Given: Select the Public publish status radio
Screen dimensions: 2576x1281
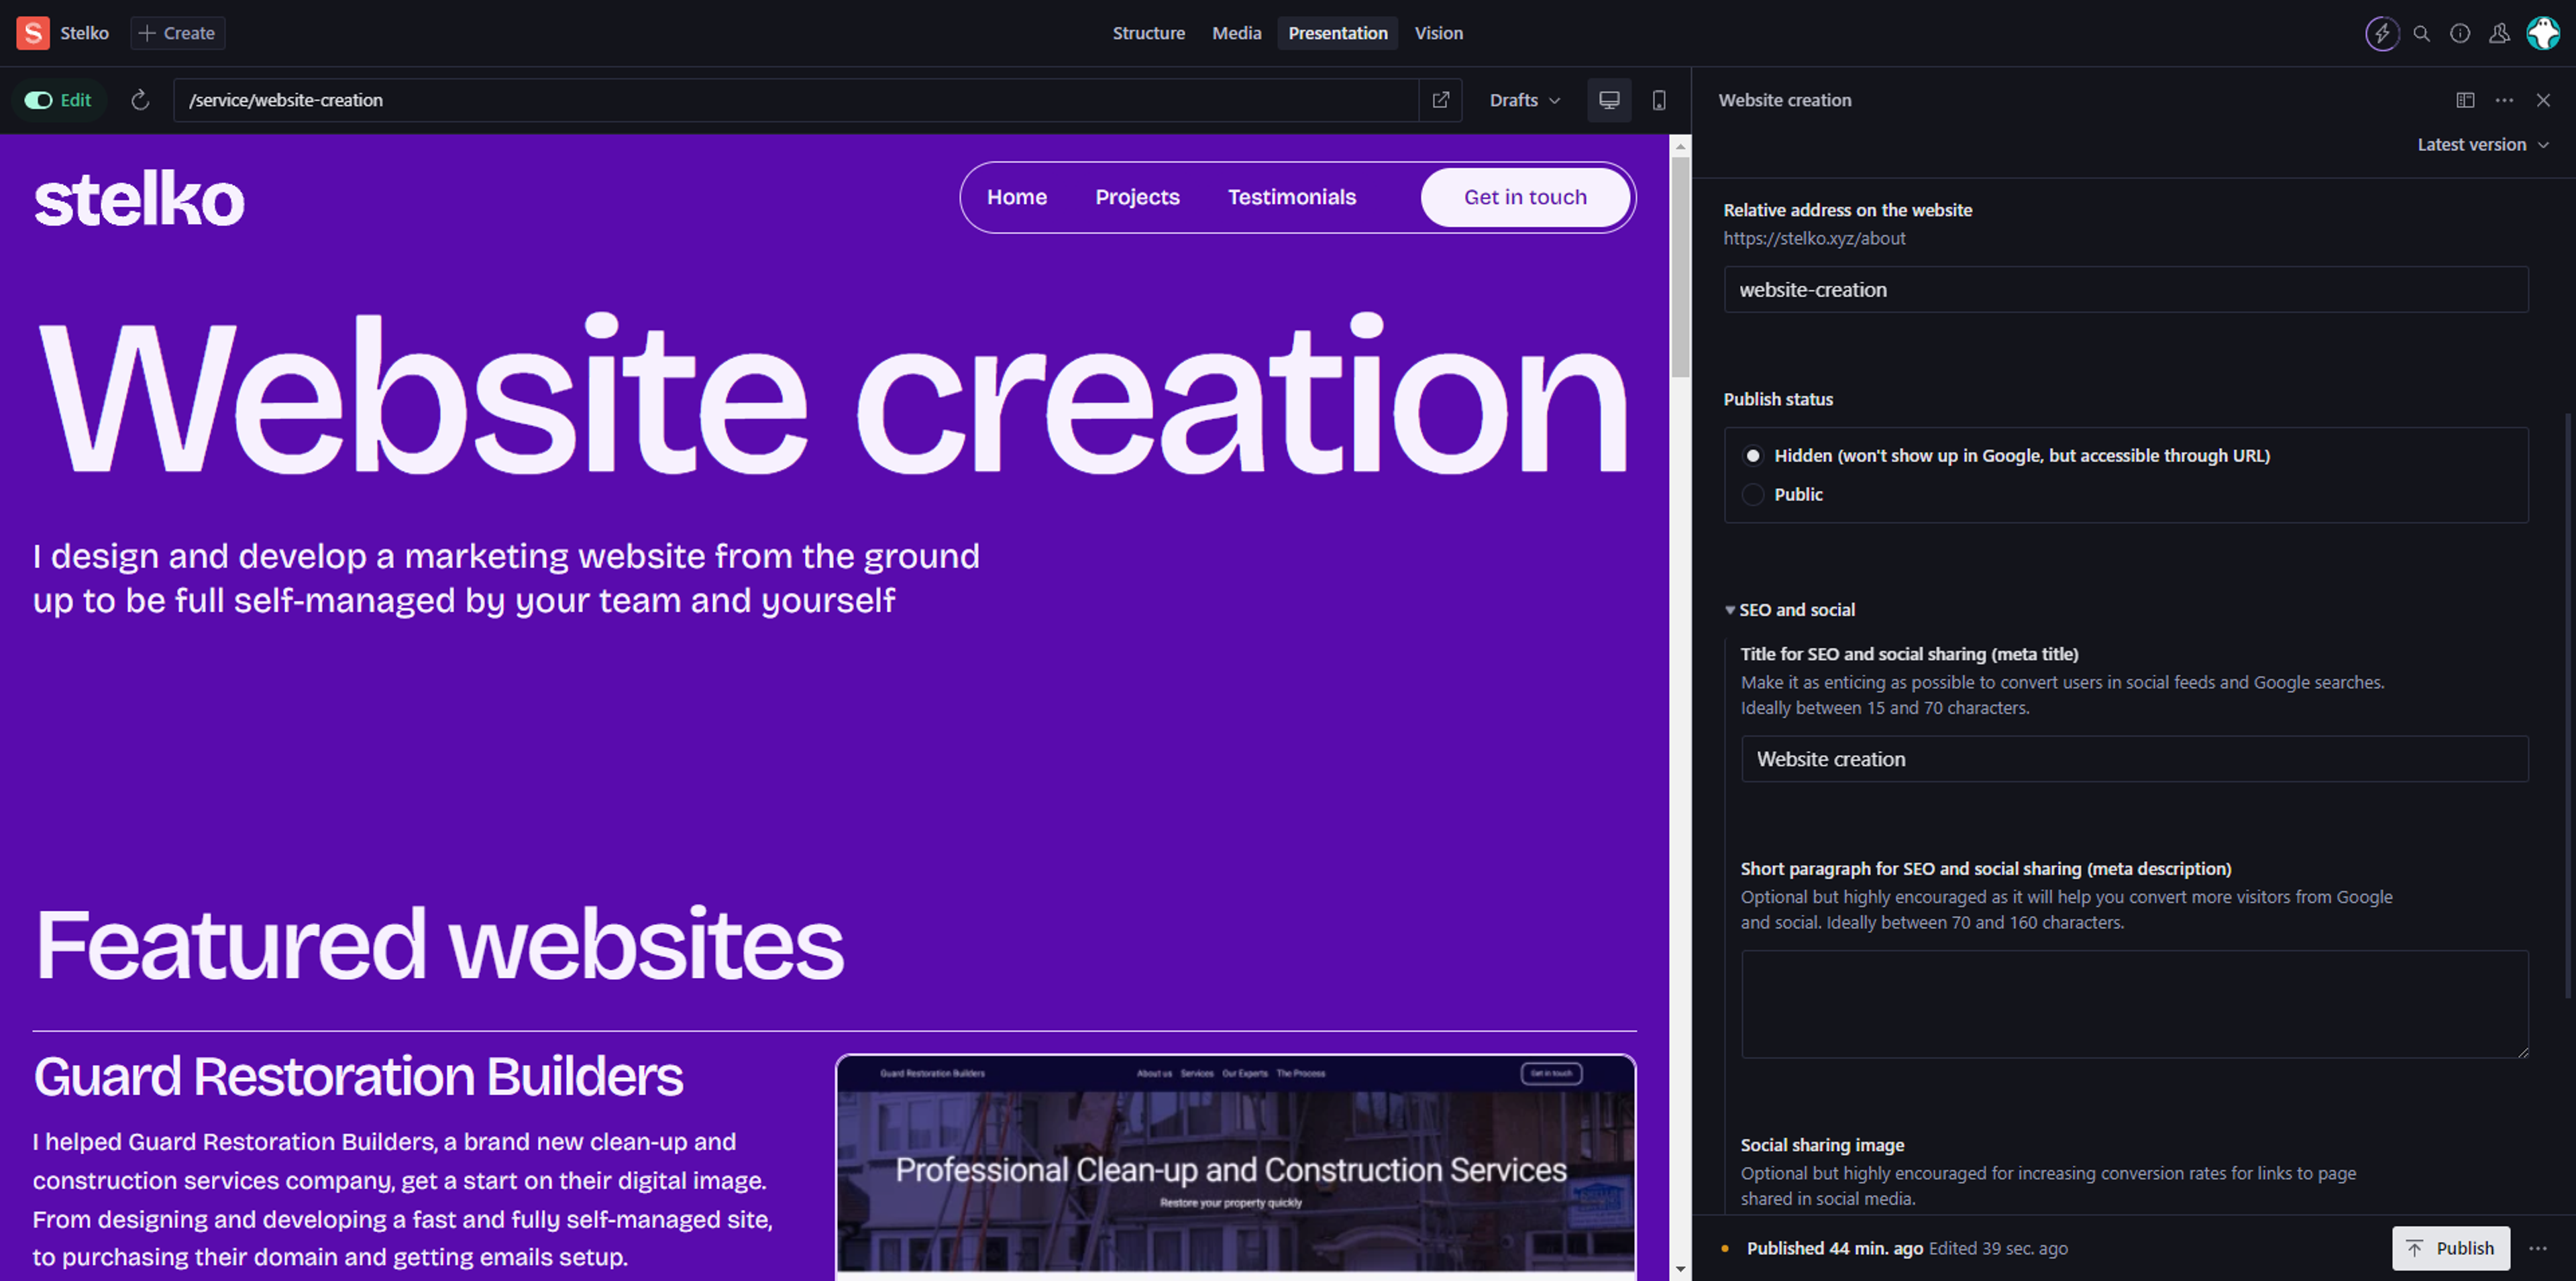Looking at the screenshot, I should (1753, 495).
